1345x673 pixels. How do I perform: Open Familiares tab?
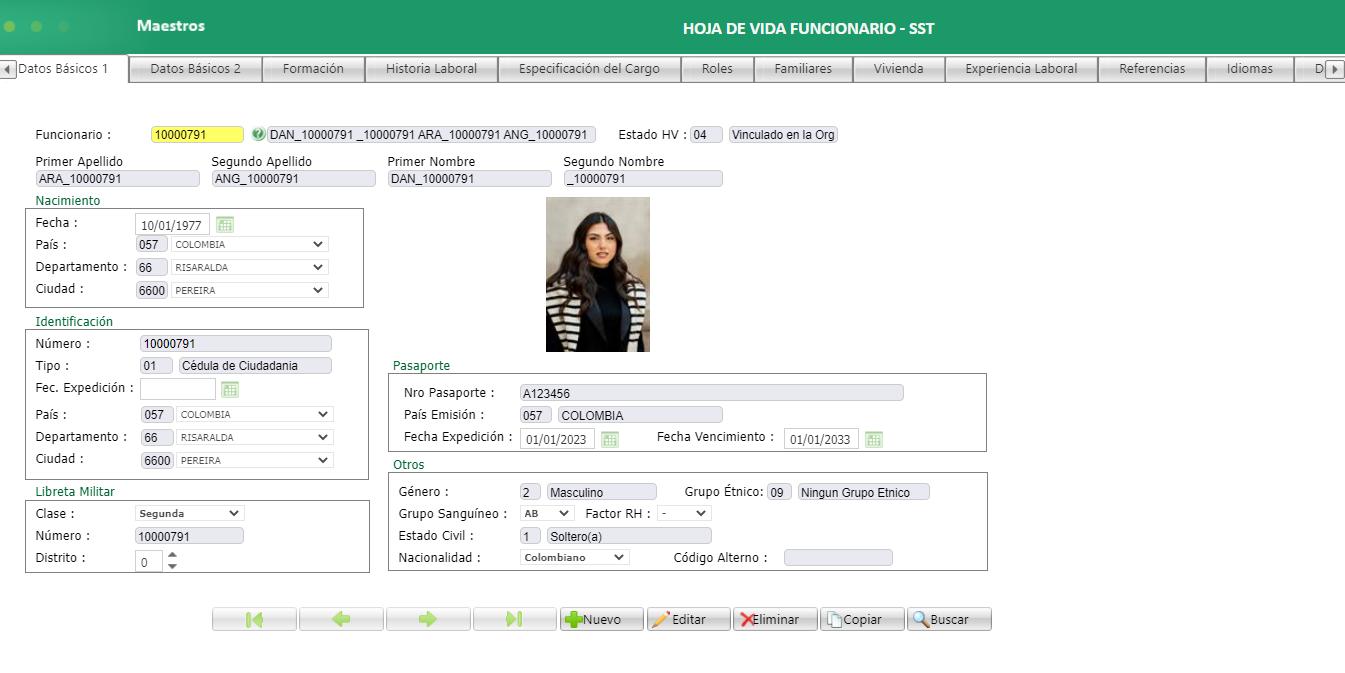pyautogui.click(x=803, y=69)
